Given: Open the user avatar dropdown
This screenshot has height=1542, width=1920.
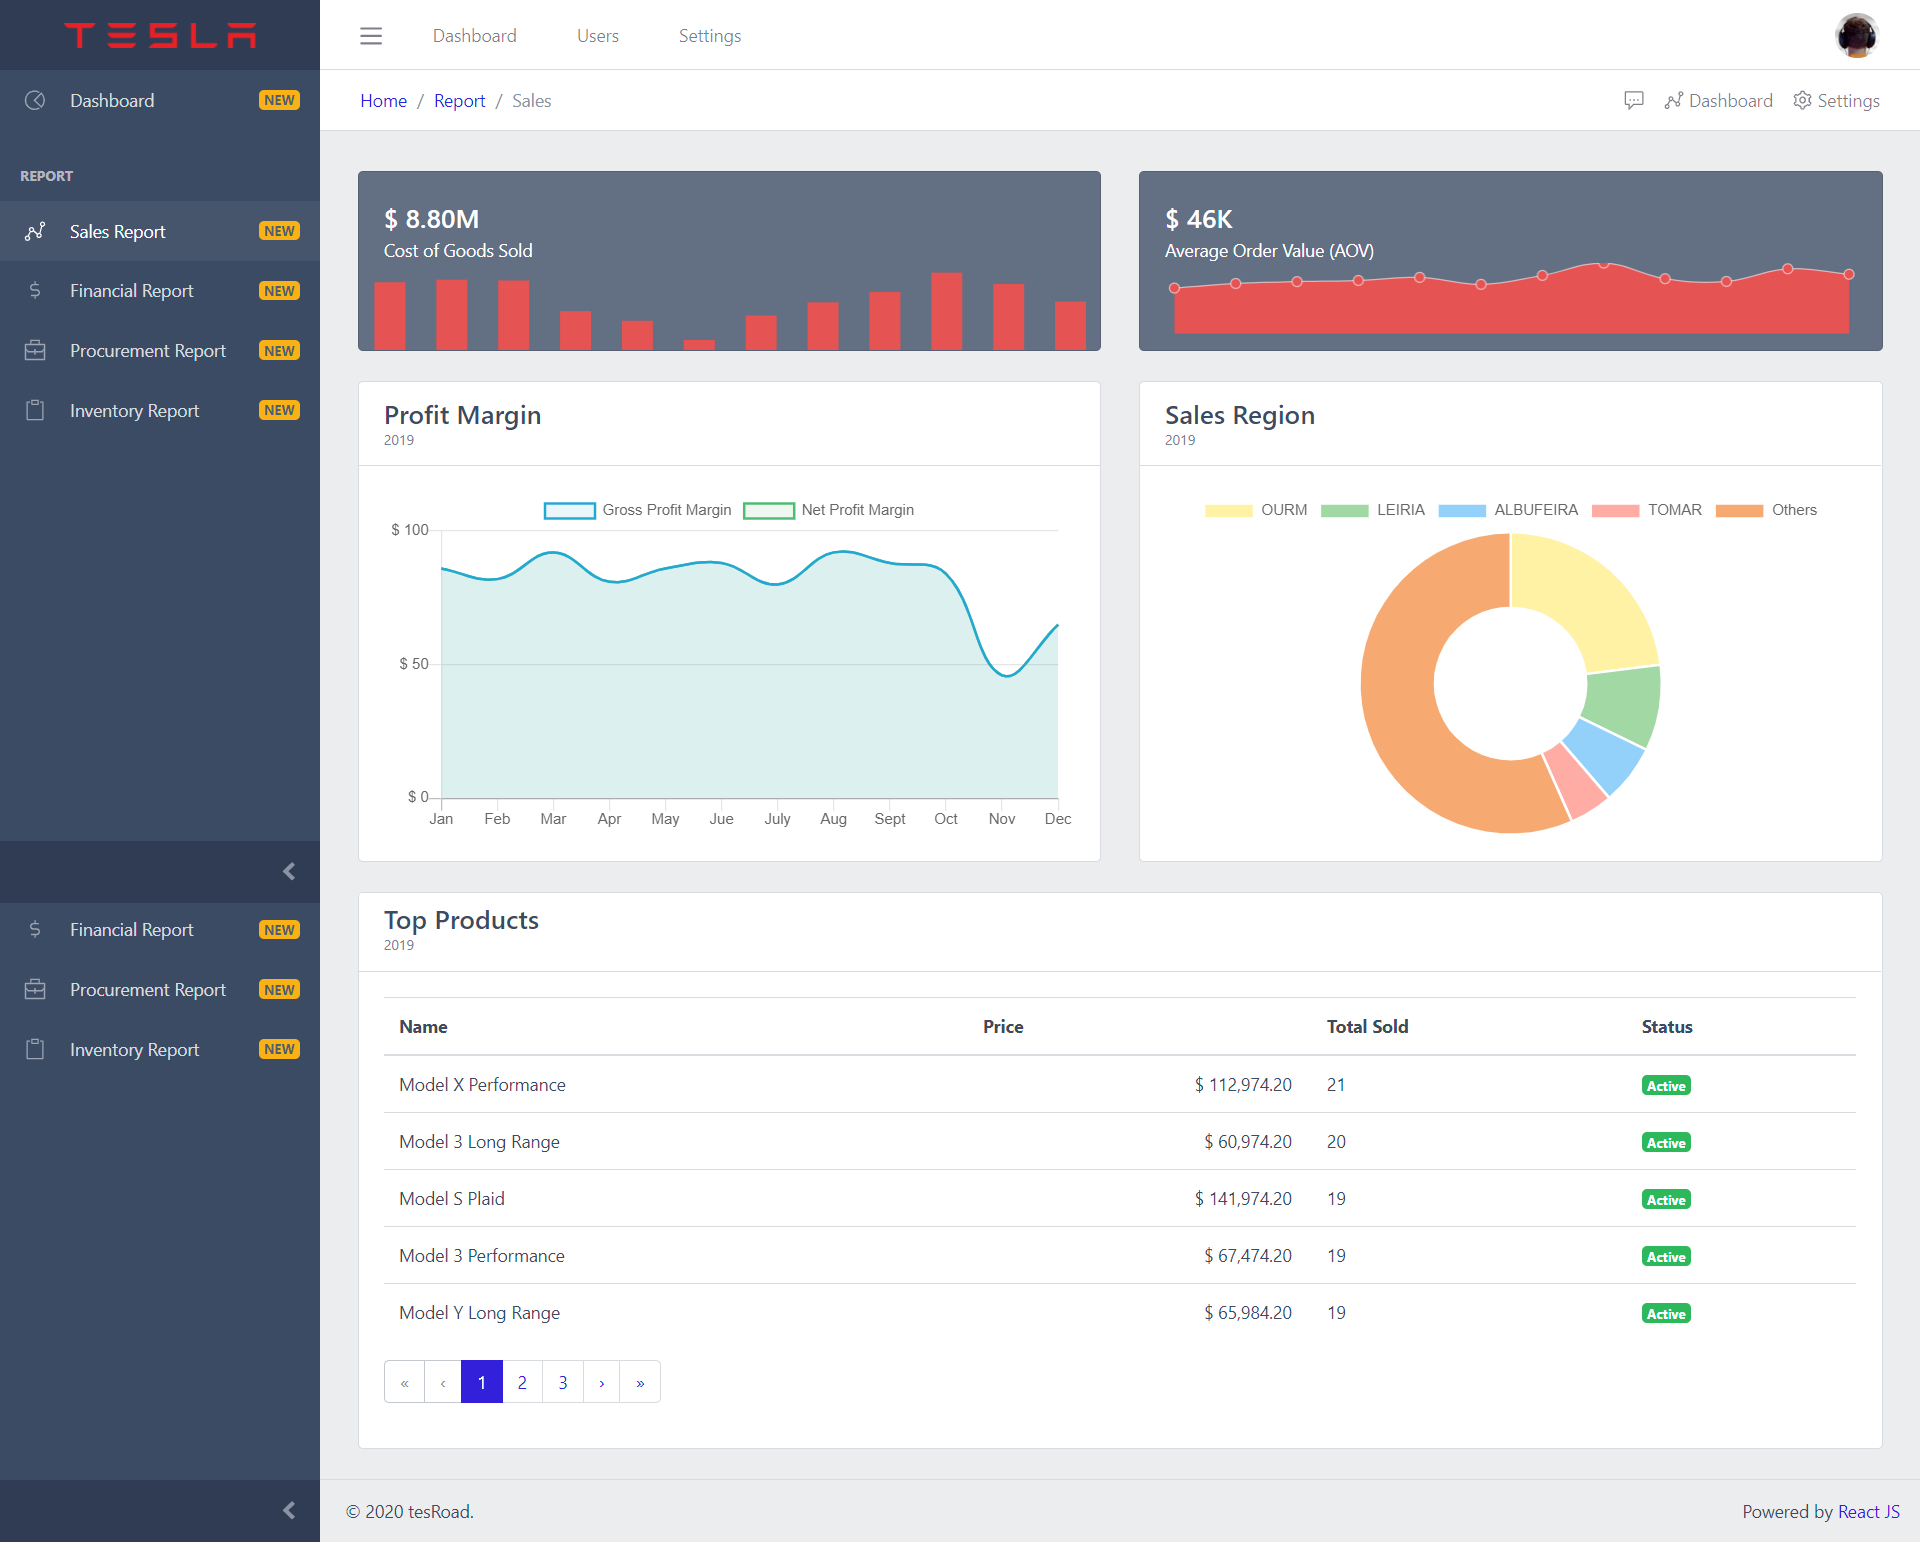Looking at the screenshot, I should [1856, 36].
